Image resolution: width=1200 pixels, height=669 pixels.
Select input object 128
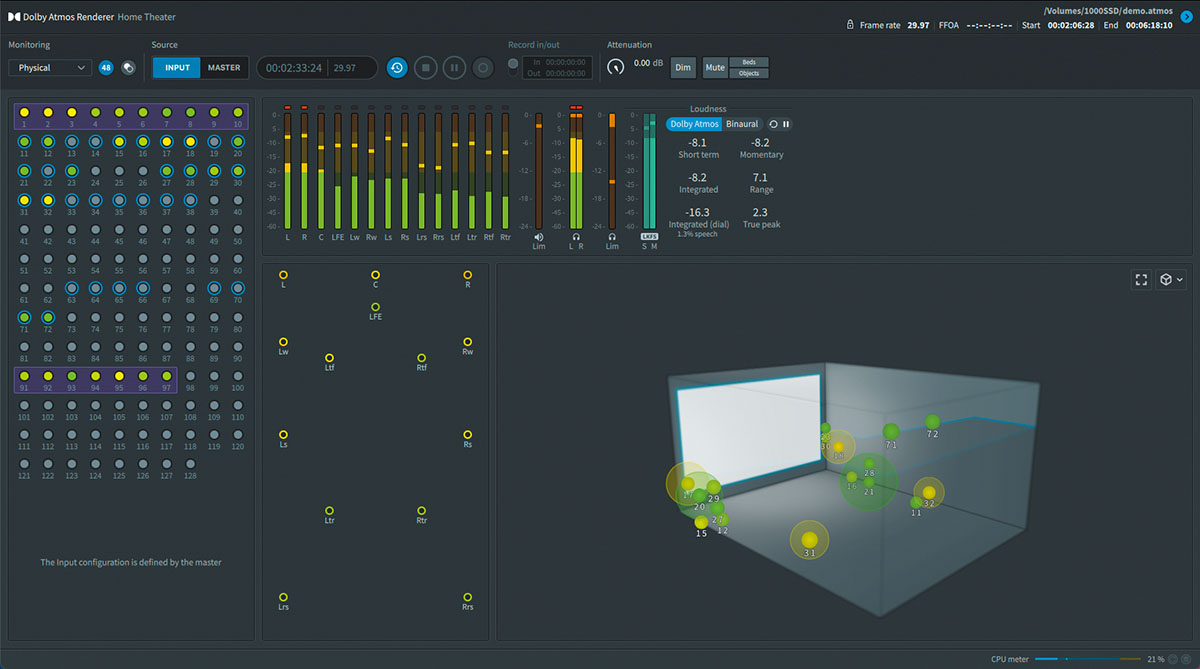click(190, 463)
